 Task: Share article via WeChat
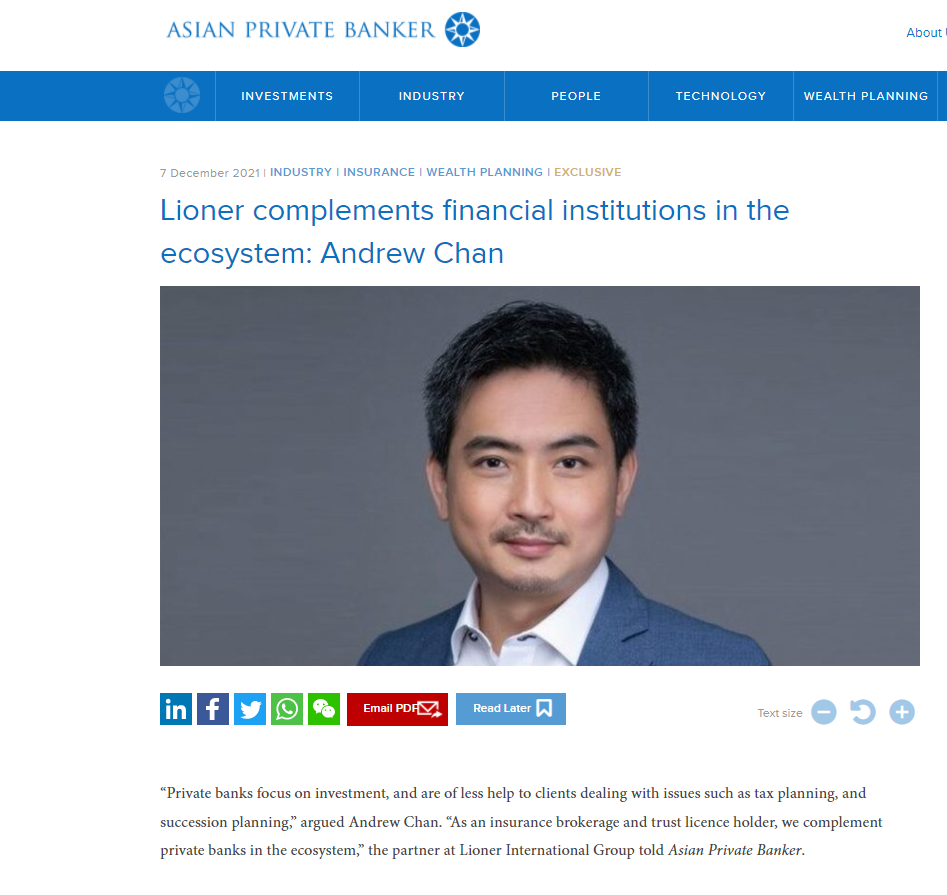(324, 709)
